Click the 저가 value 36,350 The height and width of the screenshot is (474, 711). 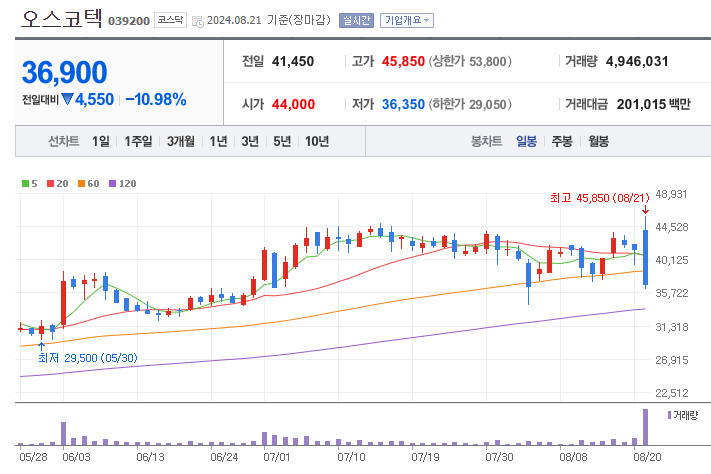click(403, 104)
